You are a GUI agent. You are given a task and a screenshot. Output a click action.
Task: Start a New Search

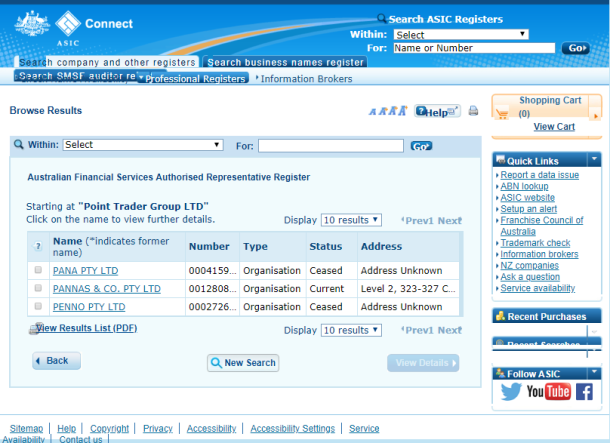[x=243, y=363]
